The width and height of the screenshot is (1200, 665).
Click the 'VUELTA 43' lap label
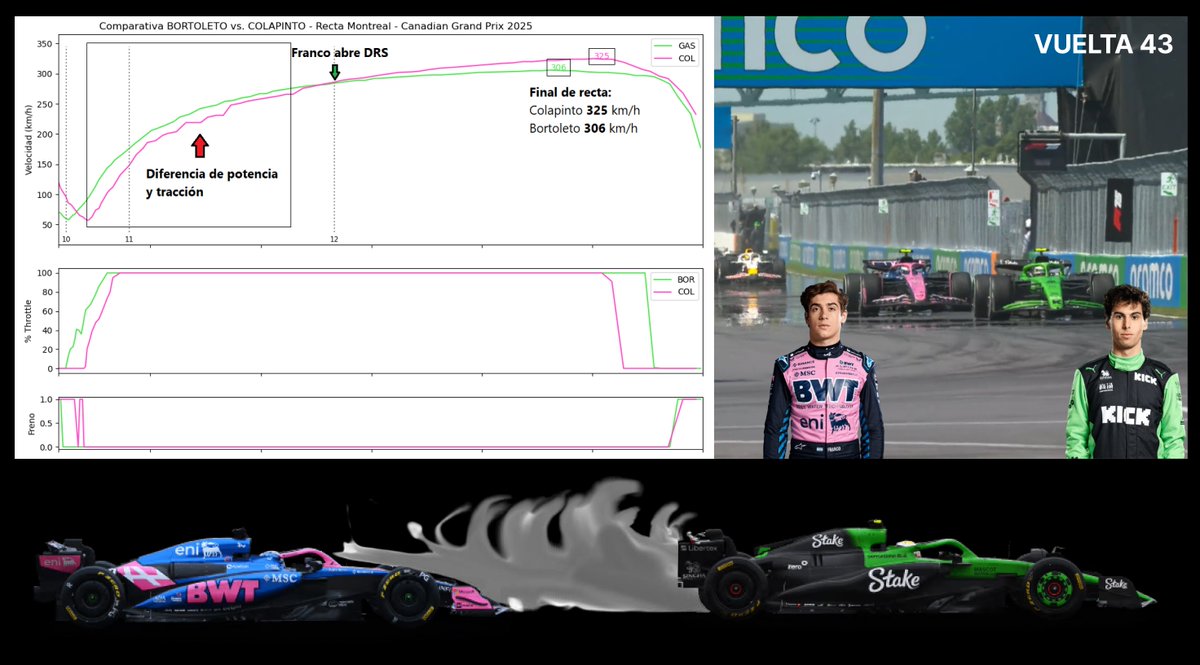(1103, 44)
